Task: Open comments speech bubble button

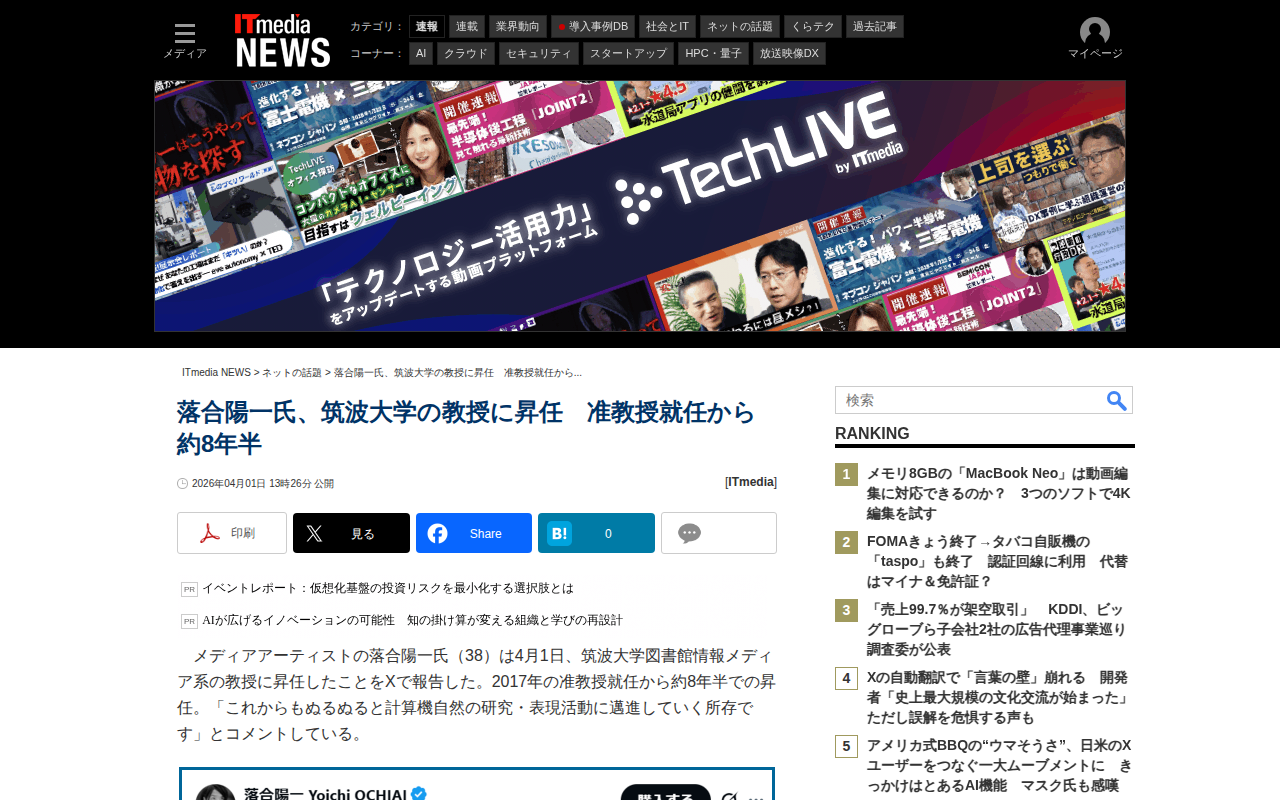Action: pyautogui.click(x=719, y=533)
